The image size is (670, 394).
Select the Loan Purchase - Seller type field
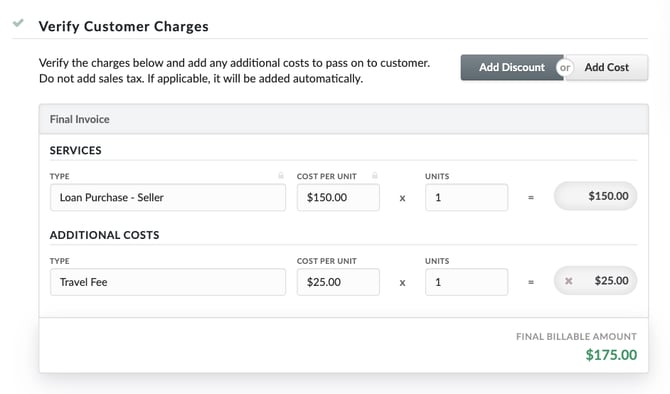[x=168, y=197]
